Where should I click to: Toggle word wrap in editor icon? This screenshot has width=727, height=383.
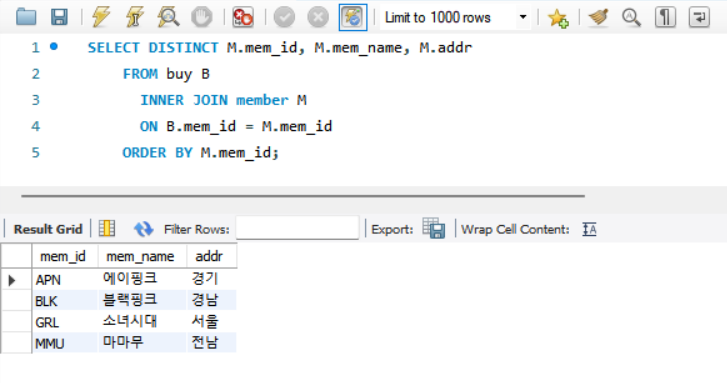[x=699, y=18]
